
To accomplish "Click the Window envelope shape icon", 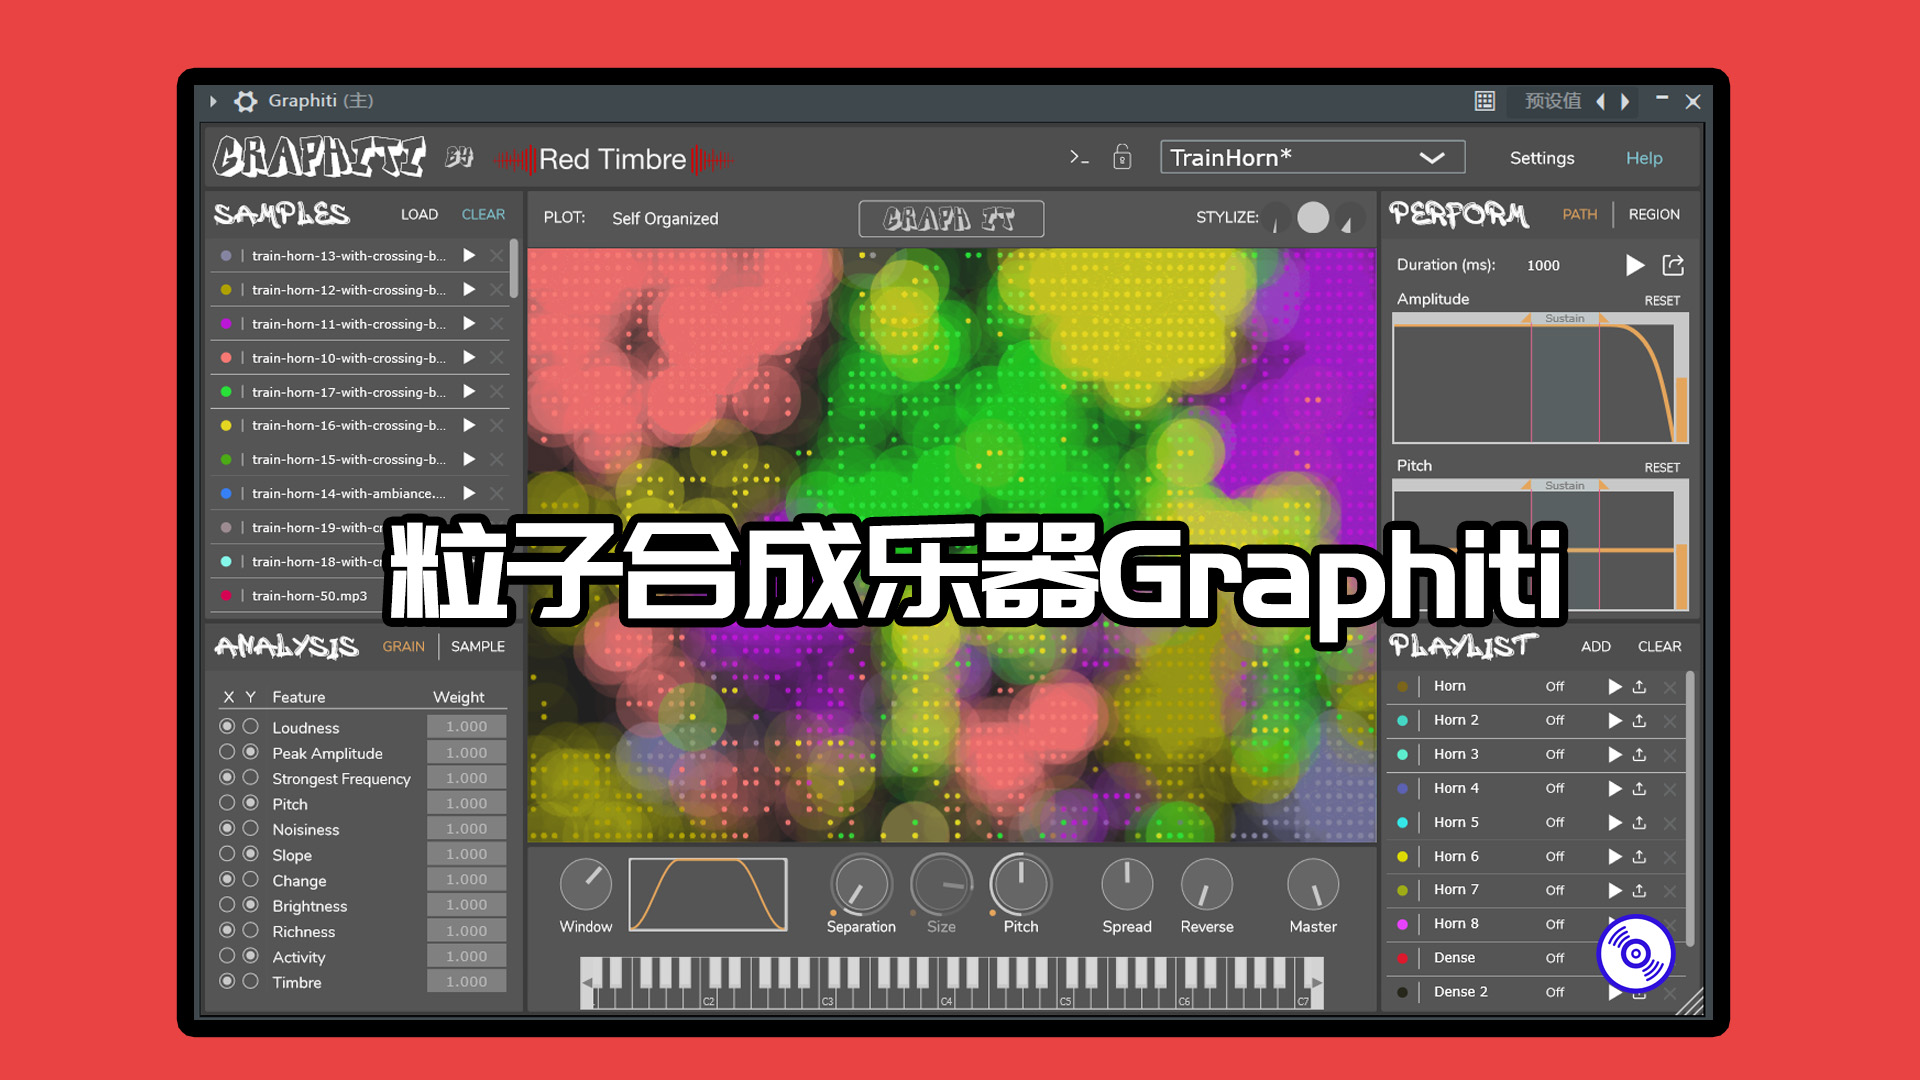I will tap(707, 893).
